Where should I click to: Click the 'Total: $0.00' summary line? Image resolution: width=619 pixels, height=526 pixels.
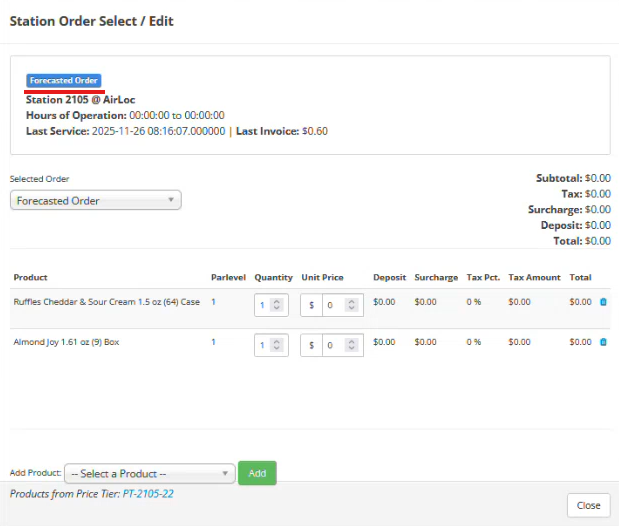pos(582,241)
